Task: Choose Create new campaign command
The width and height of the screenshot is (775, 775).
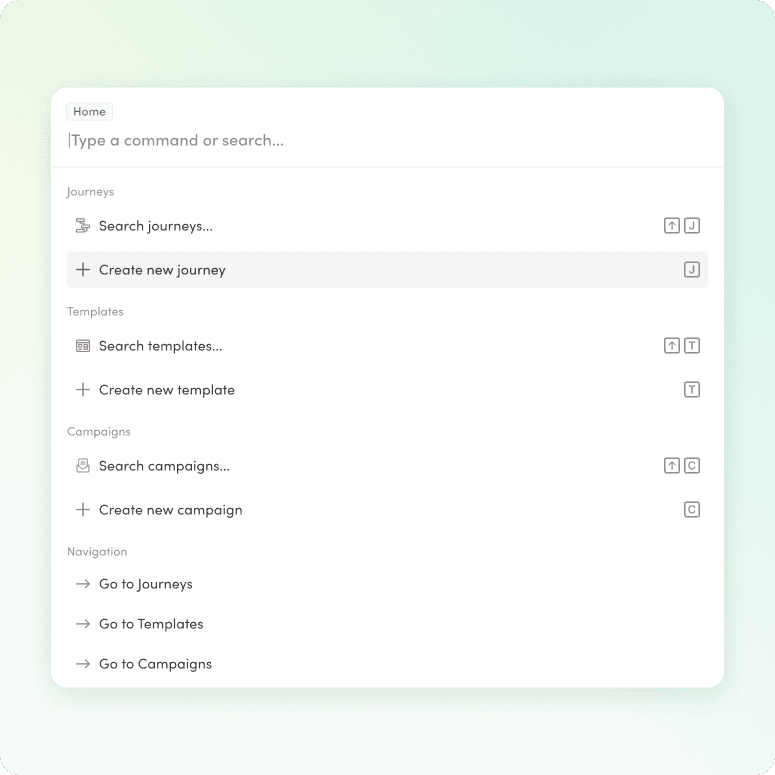Action: [388, 510]
